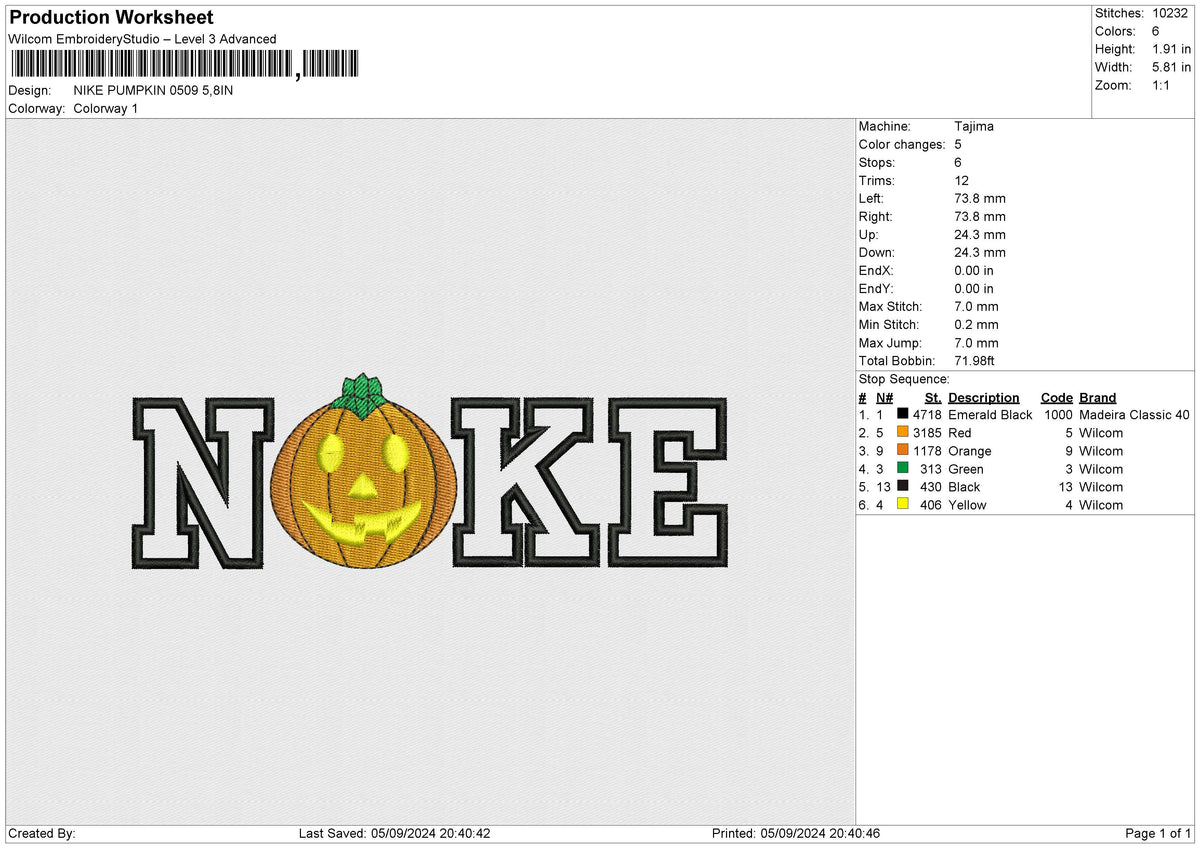Click stitch count 1178 in Orange row

tap(928, 450)
